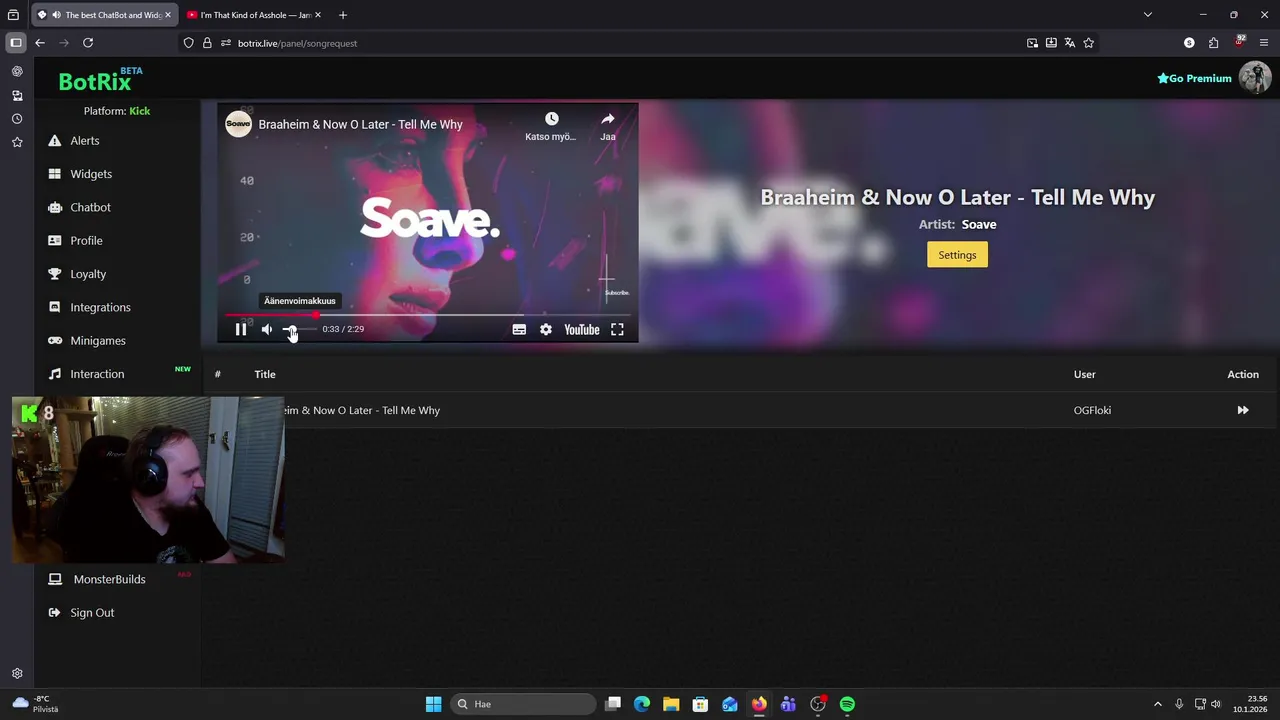Go back in browser history
This screenshot has width=1280, height=720.
[x=40, y=43]
